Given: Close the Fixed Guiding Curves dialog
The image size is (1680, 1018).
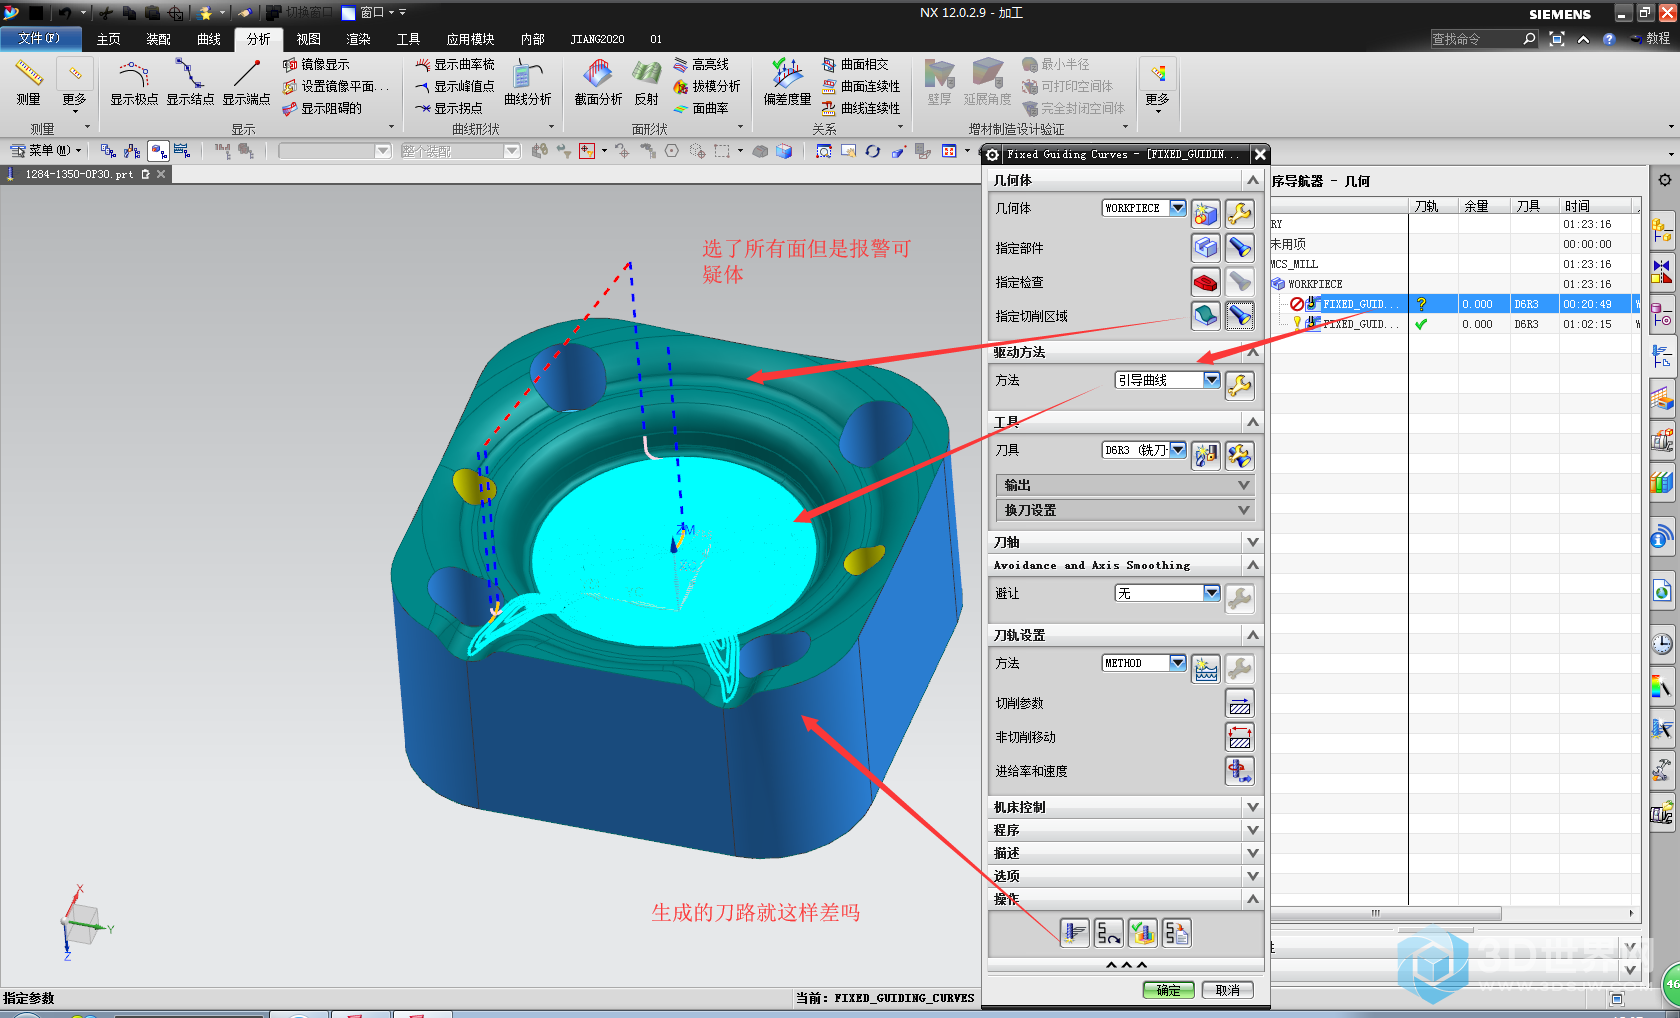Looking at the screenshot, I should (1260, 154).
